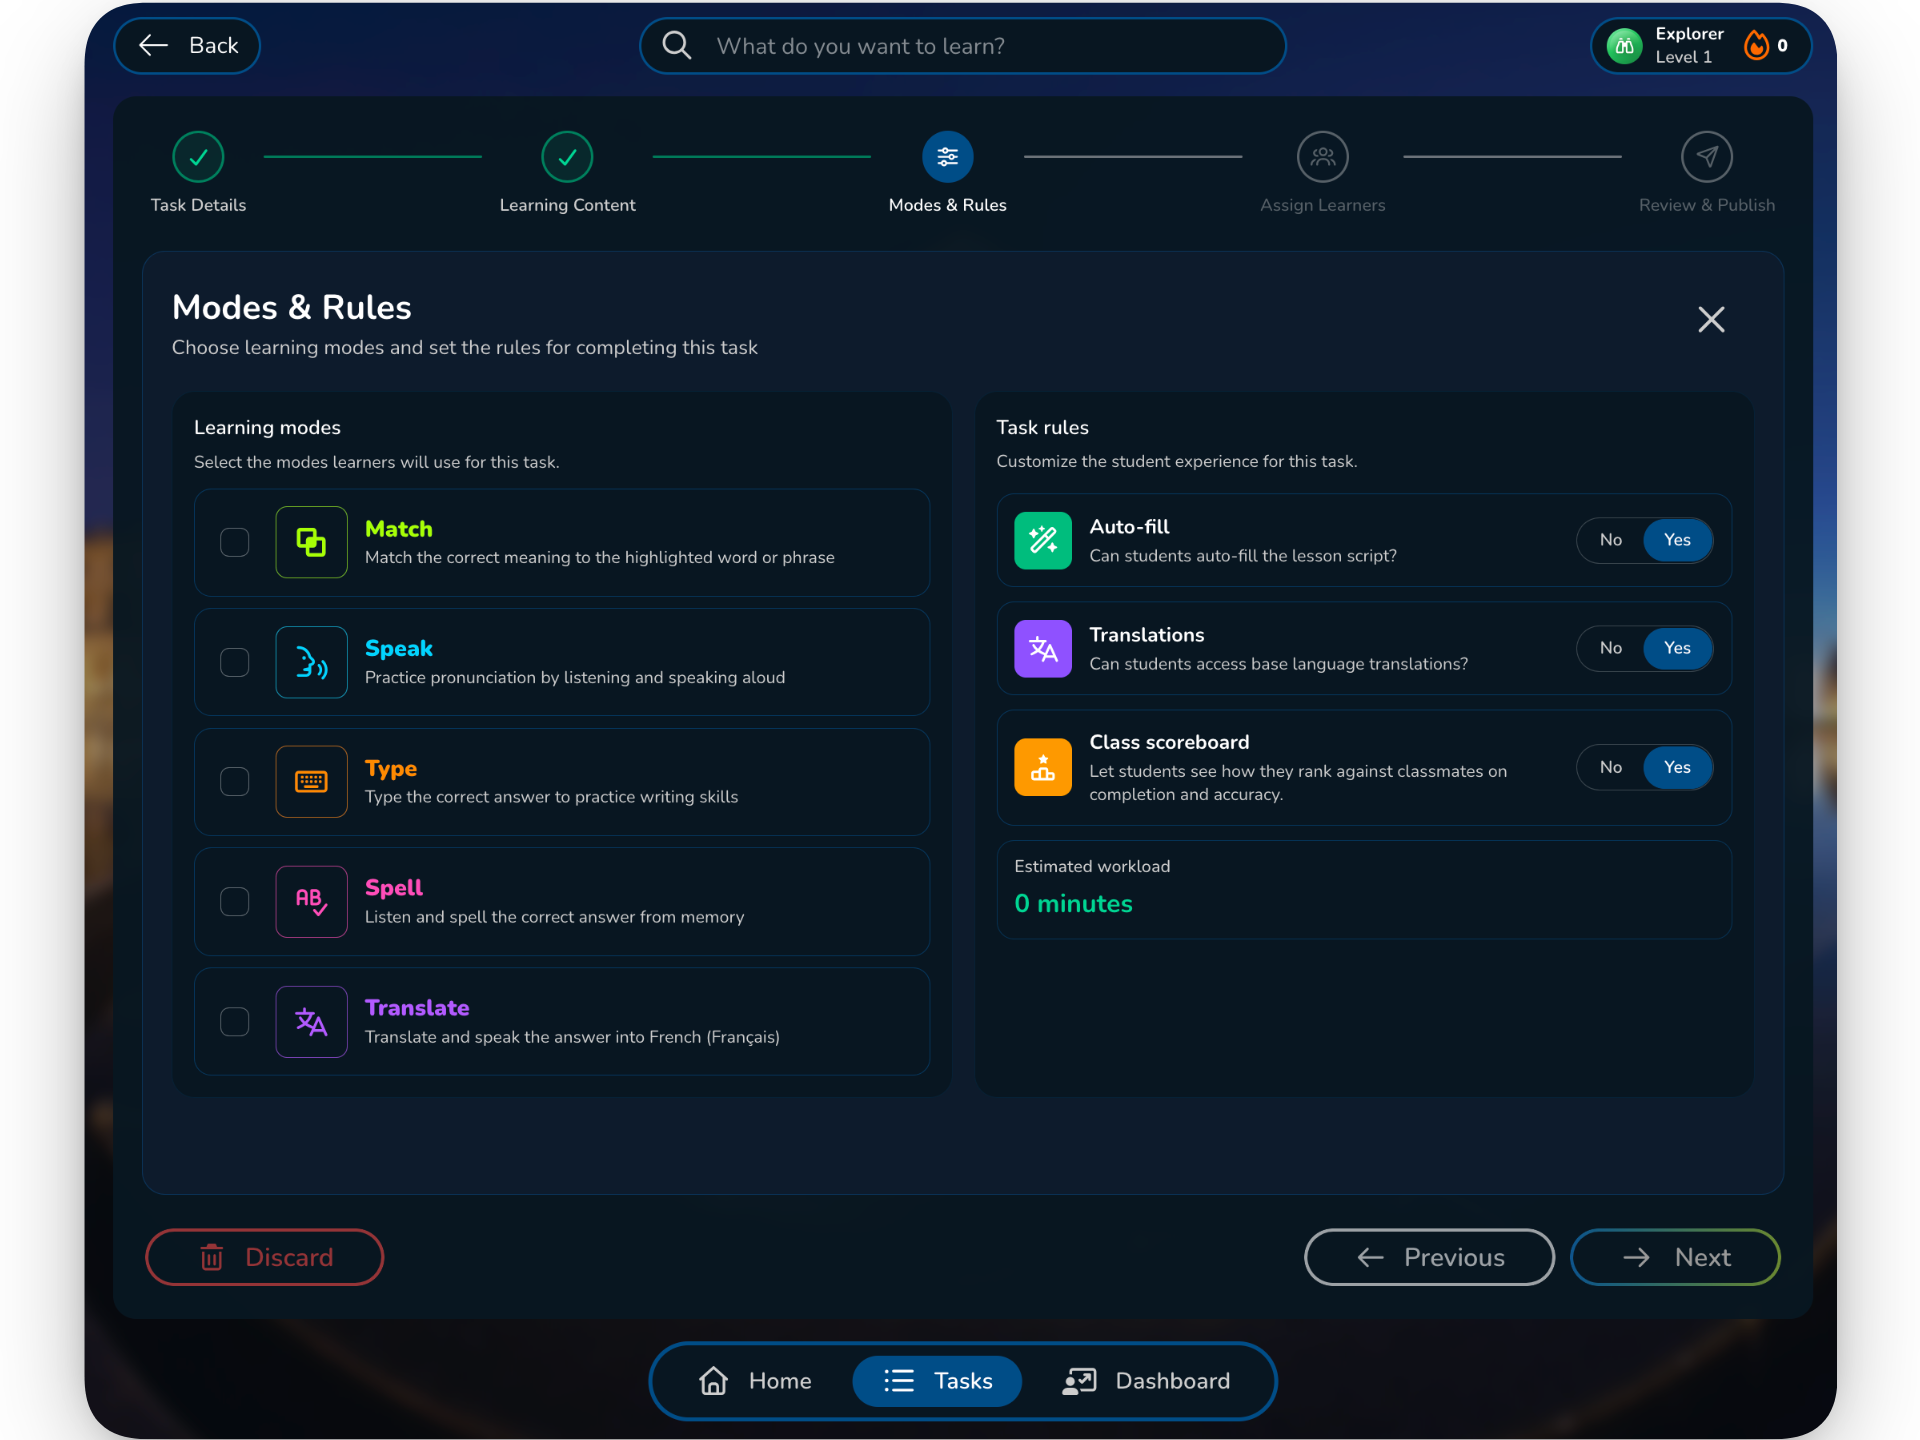The image size is (1920, 1440).
Task: Open the Dashboard tab
Action: tap(1146, 1381)
